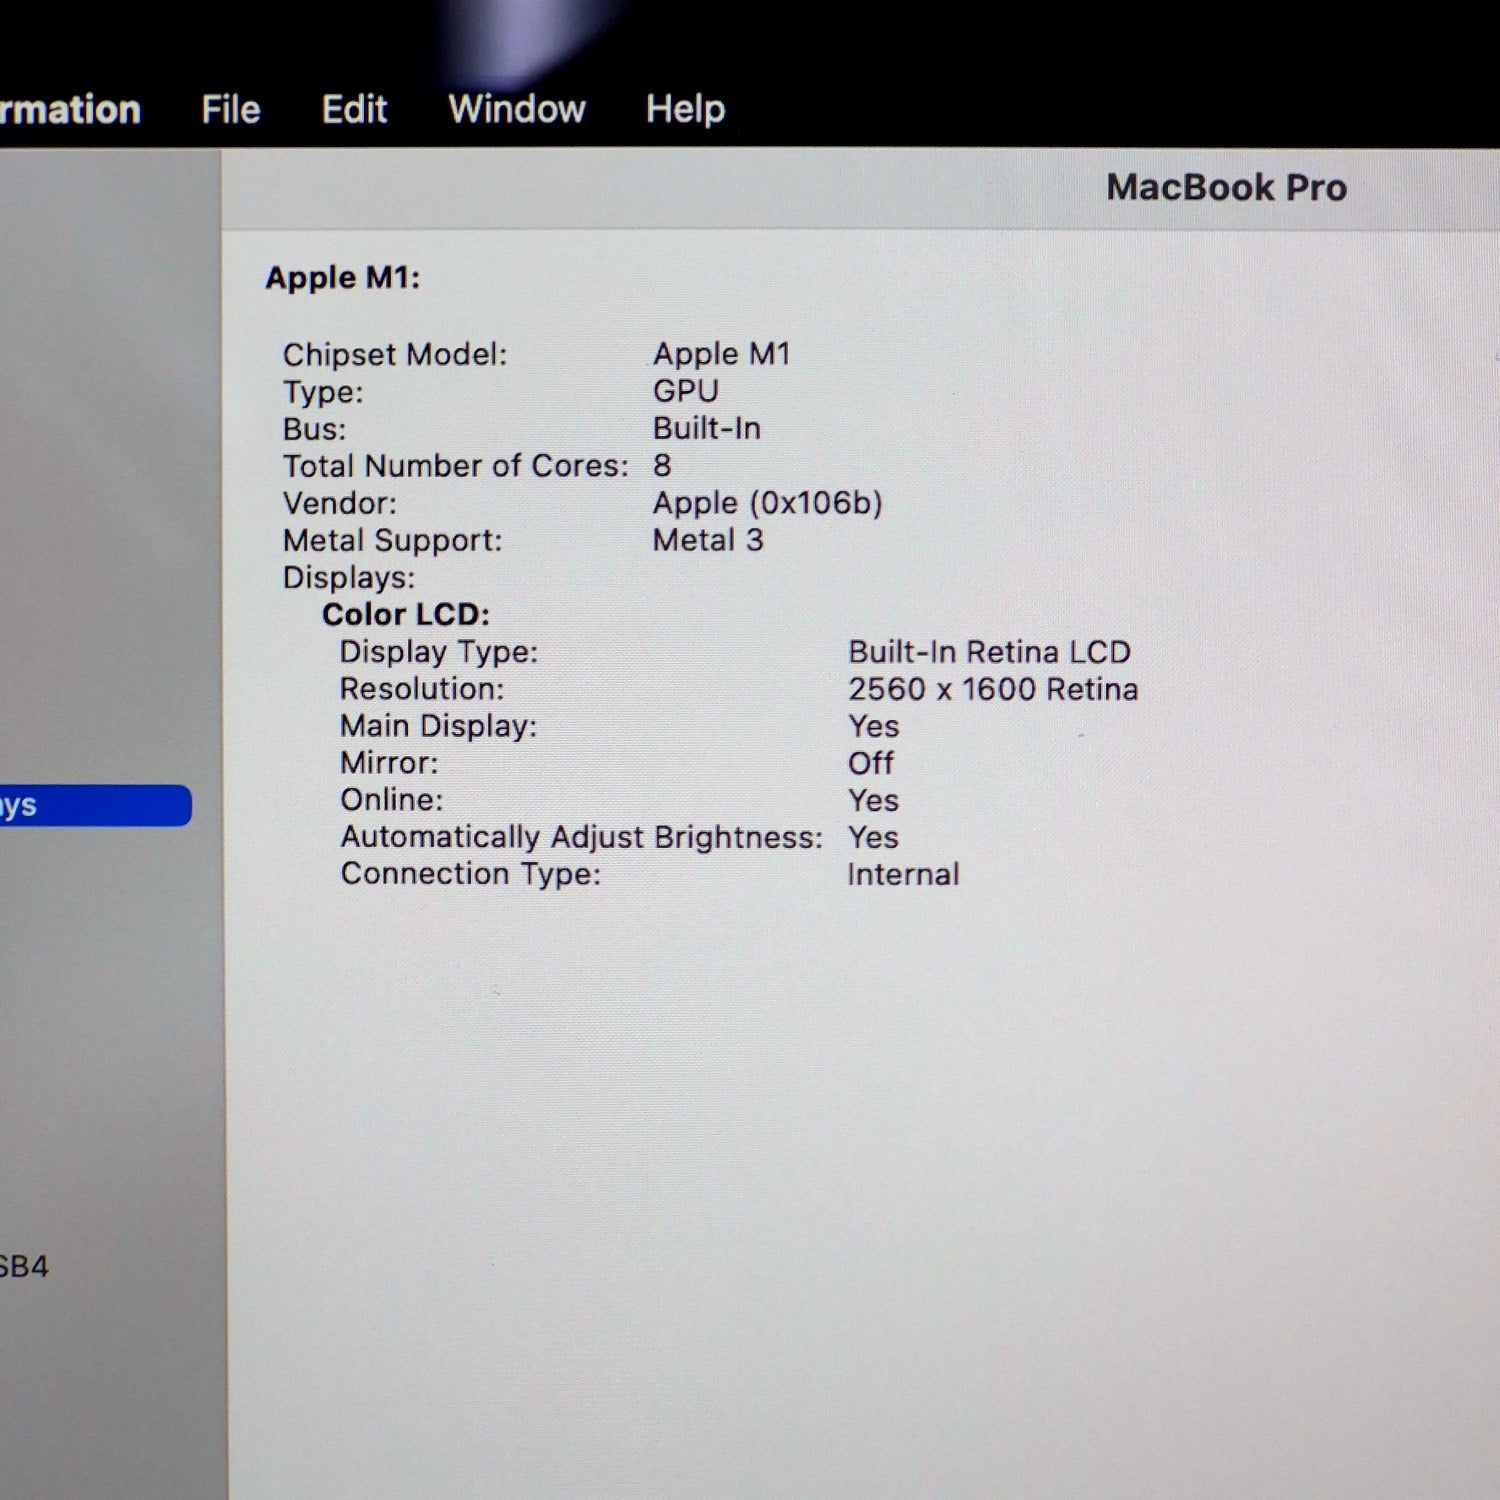The height and width of the screenshot is (1500, 1500).
Task: Click the Metal 3 support value
Action: click(x=707, y=540)
